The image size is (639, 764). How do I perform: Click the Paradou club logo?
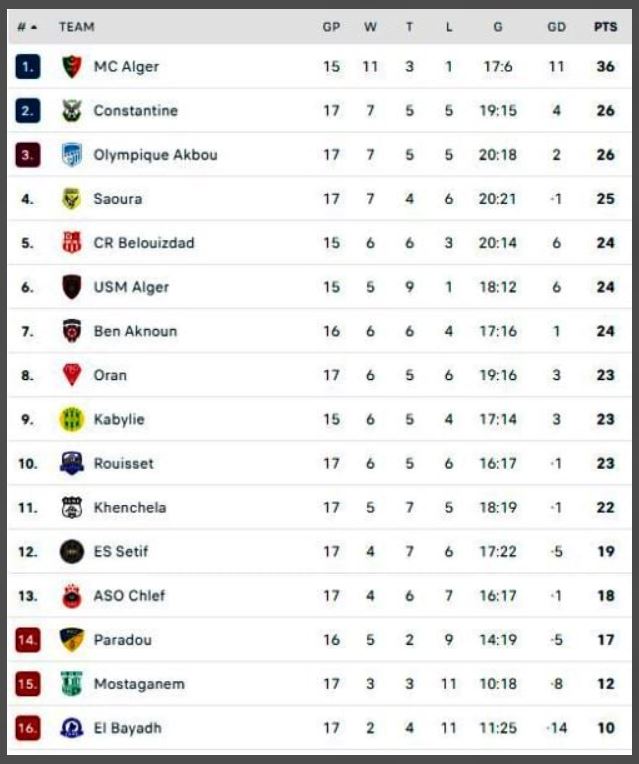[72, 640]
